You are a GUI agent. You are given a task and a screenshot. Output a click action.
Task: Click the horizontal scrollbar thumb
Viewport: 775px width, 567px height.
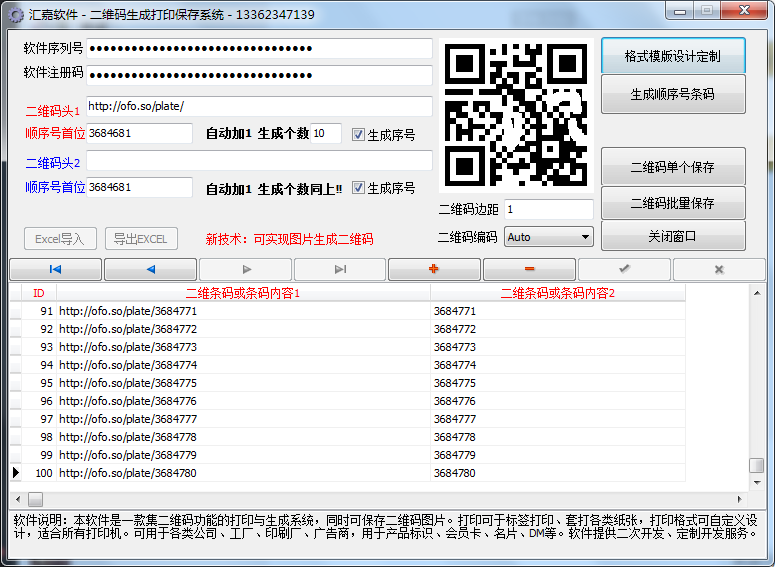click(35, 499)
